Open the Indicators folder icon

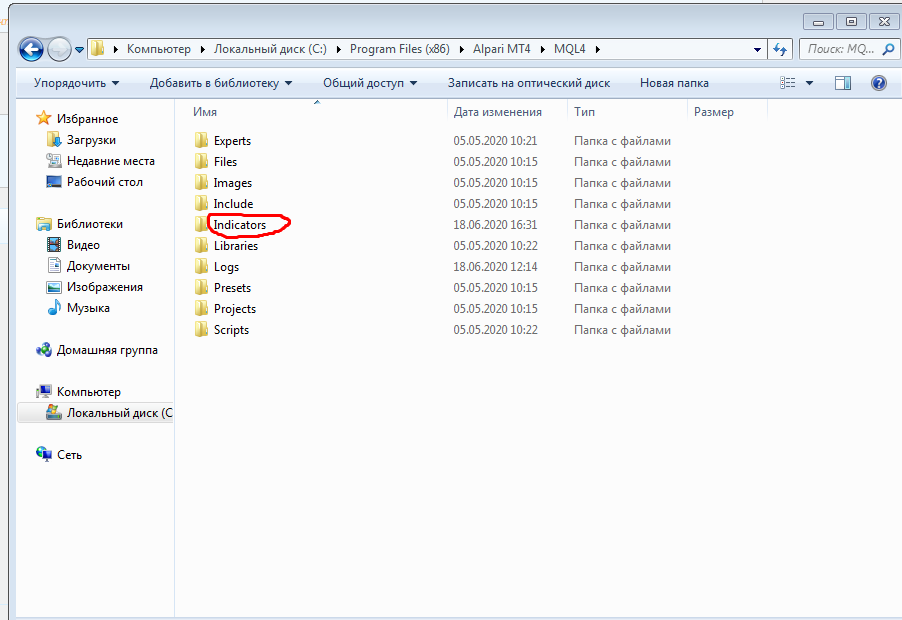point(201,224)
